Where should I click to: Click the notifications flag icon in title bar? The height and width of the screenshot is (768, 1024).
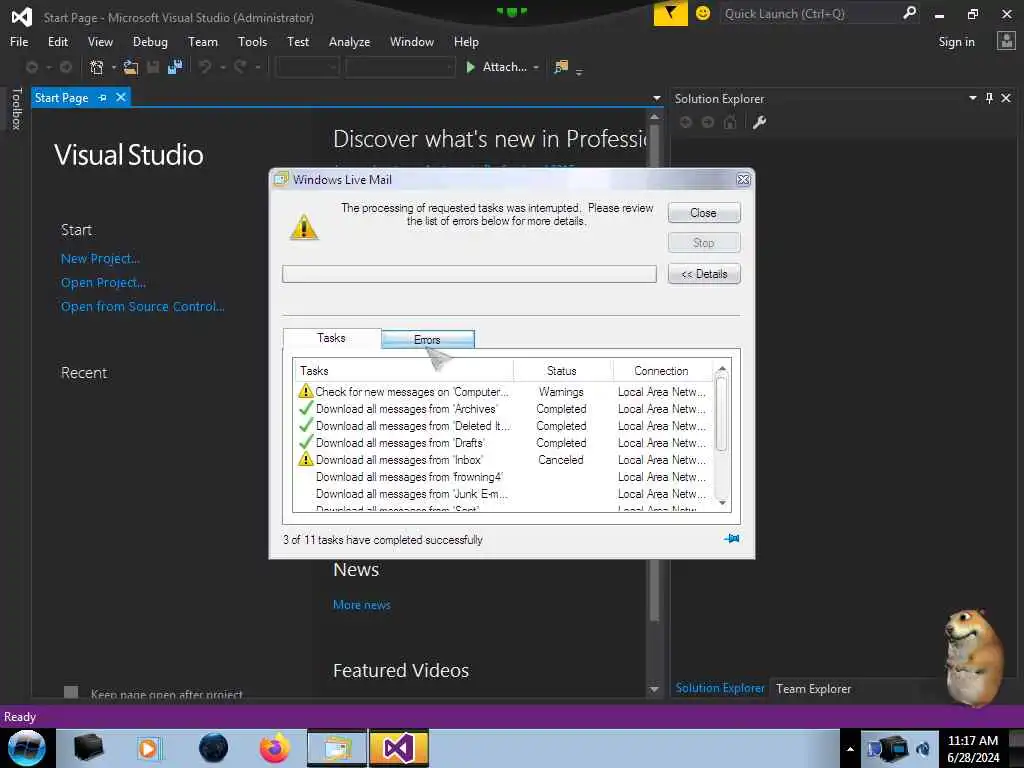(x=670, y=13)
